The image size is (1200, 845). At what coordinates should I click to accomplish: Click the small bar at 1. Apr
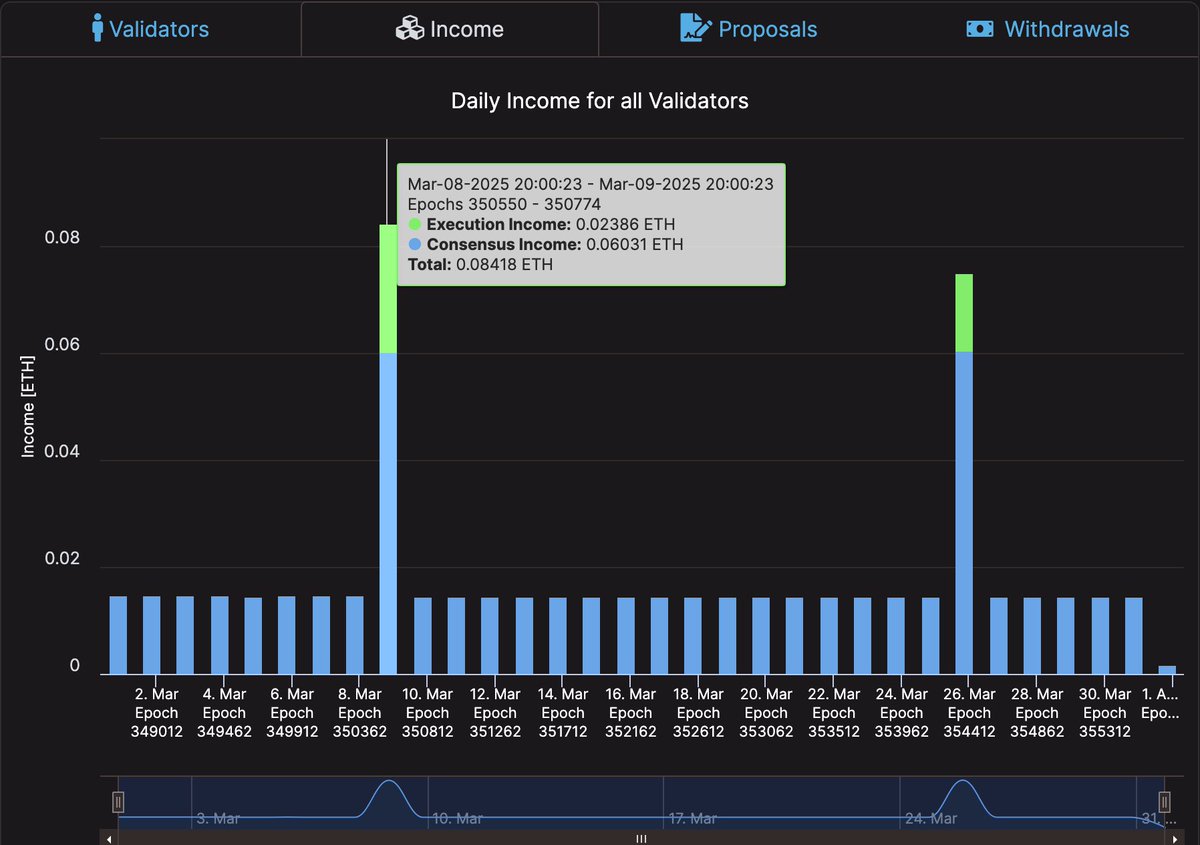[x=1167, y=669]
